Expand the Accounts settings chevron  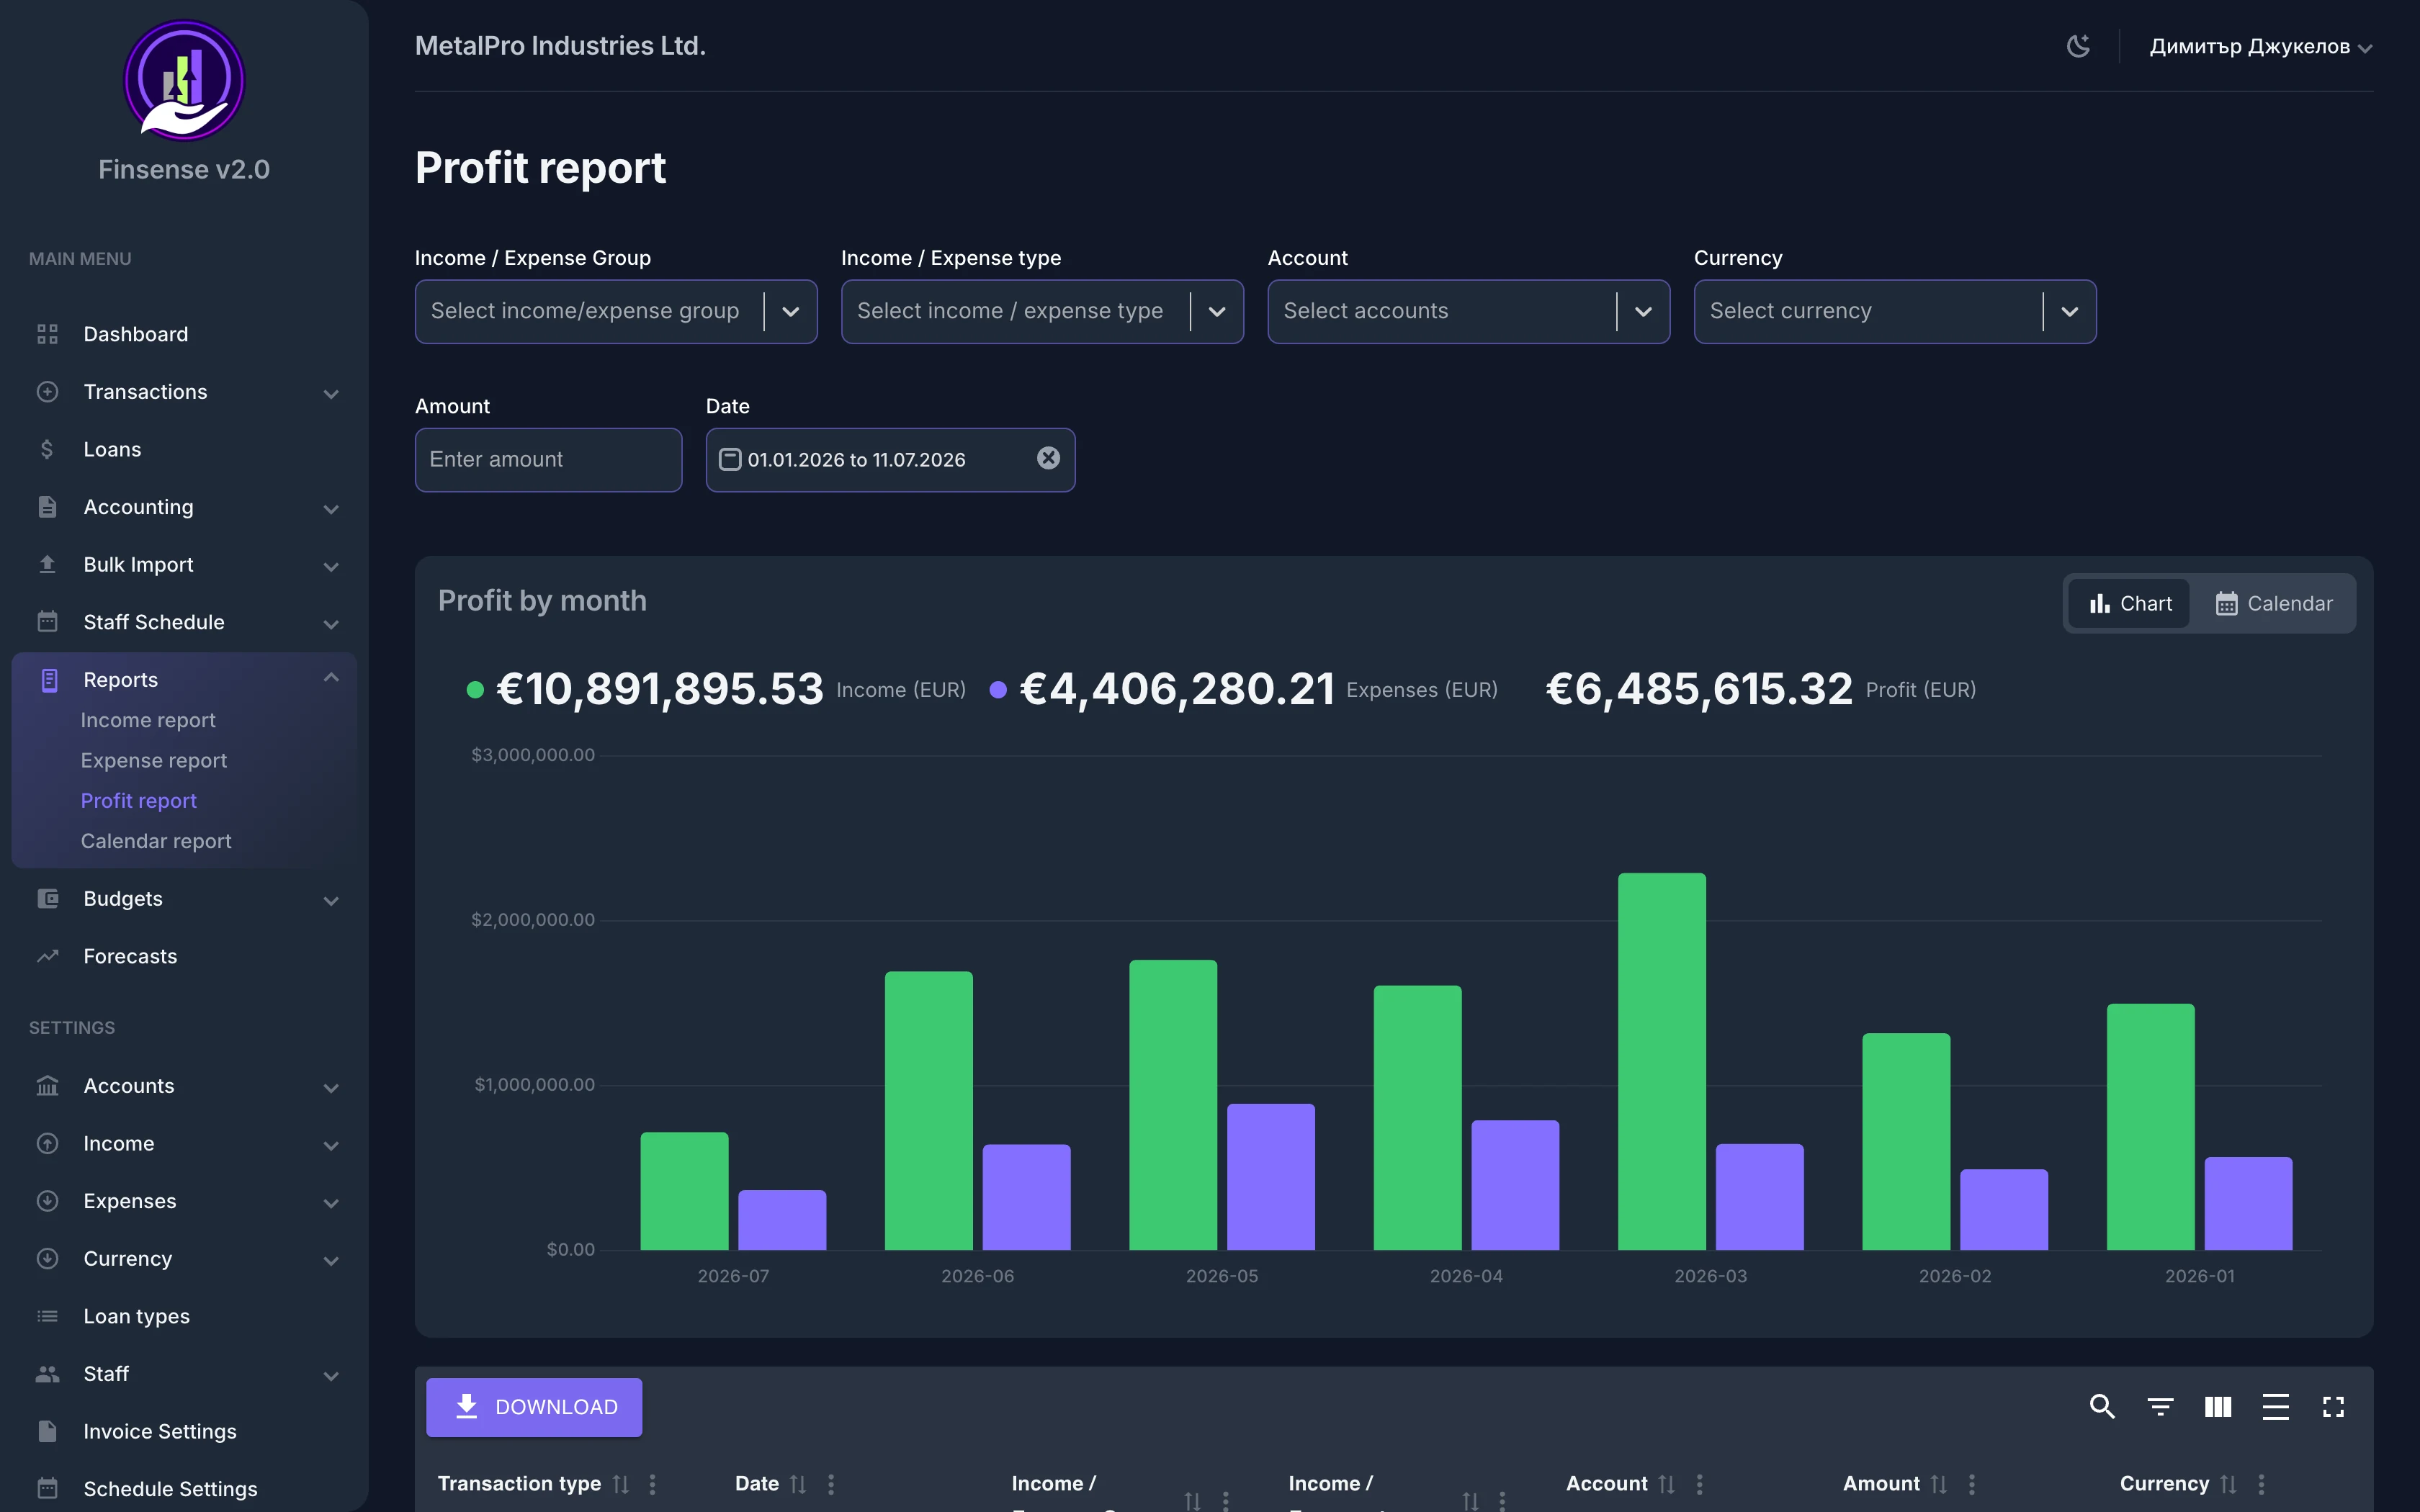click(x=331, y=1087)
